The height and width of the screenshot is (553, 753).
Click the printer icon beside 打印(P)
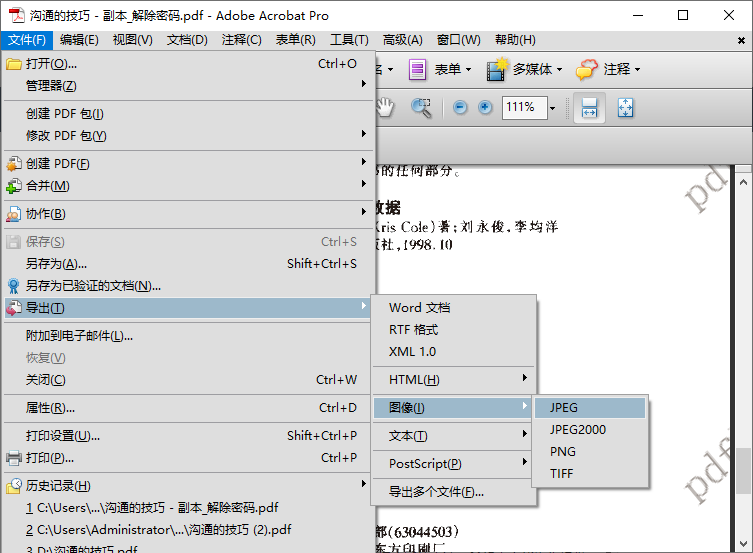[x=14, y=458]
